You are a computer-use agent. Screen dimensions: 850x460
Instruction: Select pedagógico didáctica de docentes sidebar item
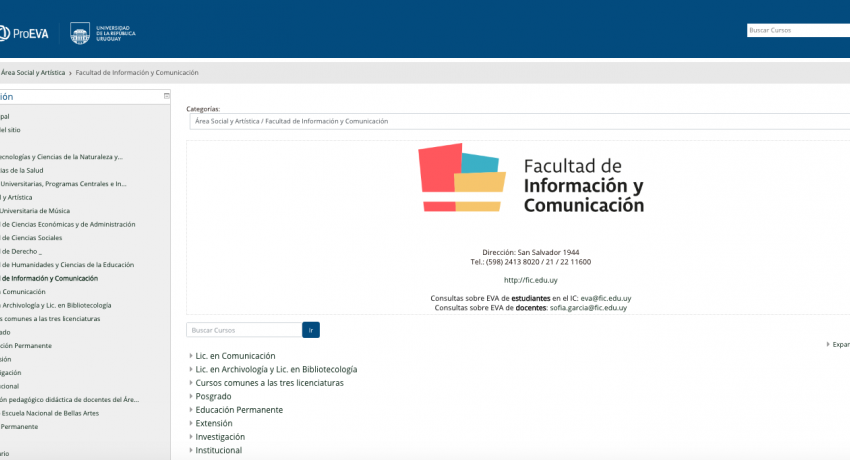click(69, 400)
